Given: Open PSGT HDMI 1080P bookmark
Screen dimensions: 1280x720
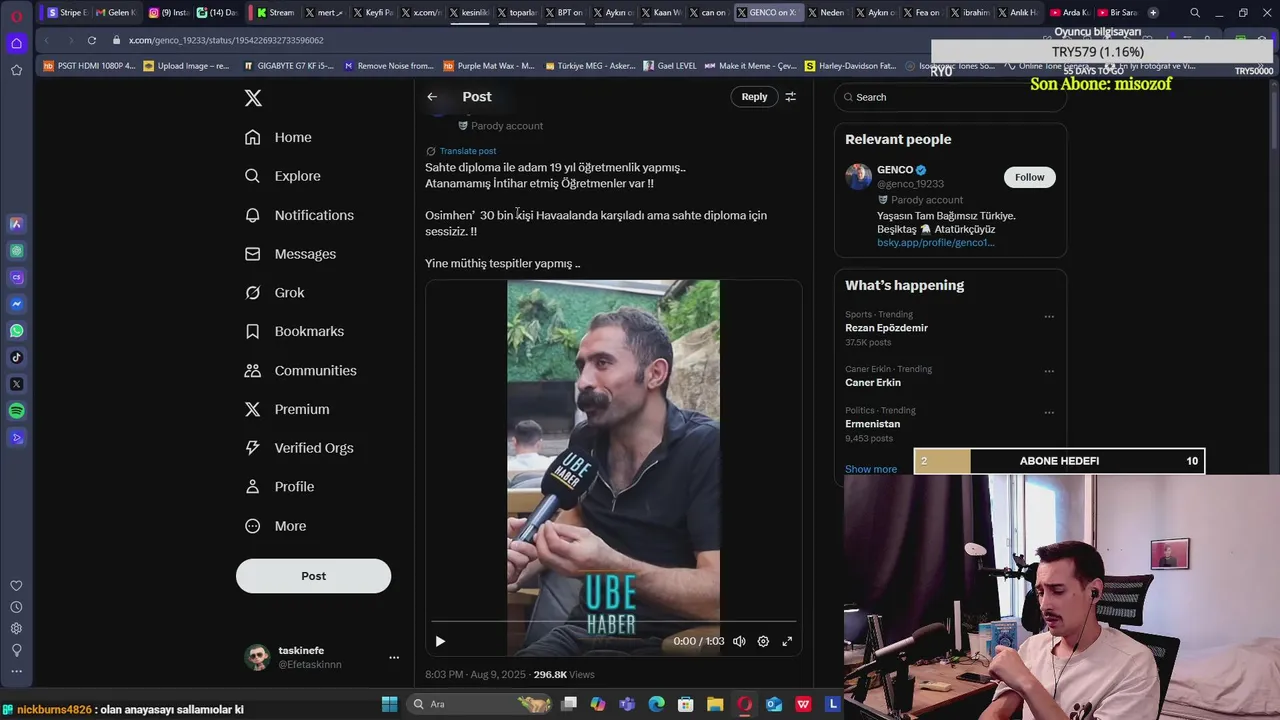Looking at the screenshot, I should [89, 66].
